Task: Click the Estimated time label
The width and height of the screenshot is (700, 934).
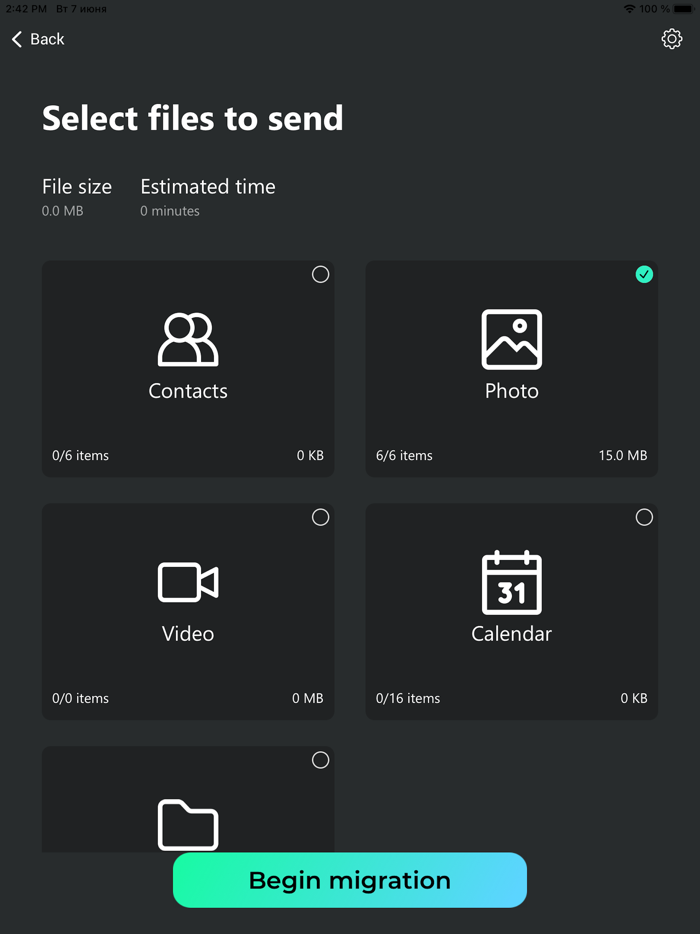Action: [x=208, y=187]
